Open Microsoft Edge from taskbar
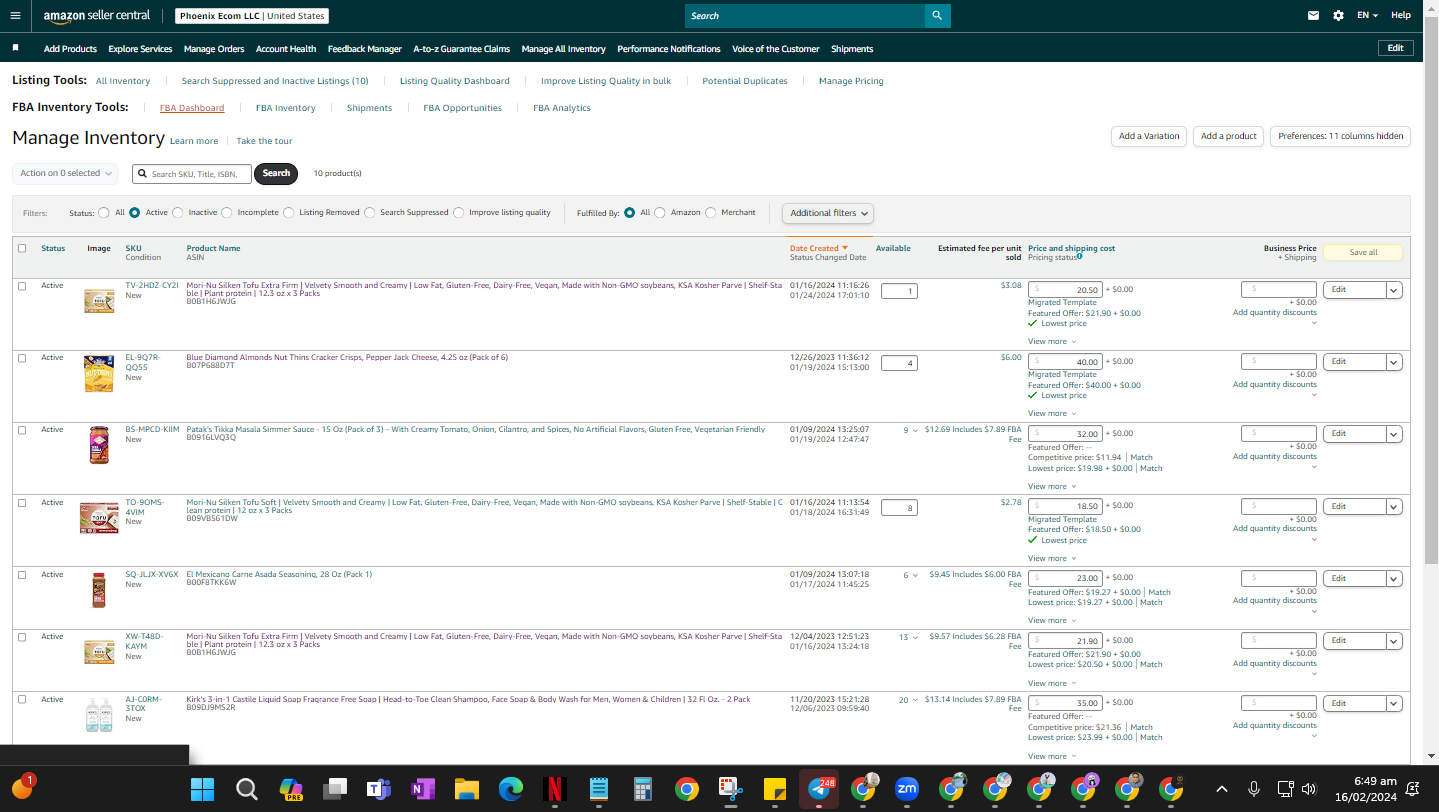This screenshot has width=1439, height=812. [x=510, y=789]
